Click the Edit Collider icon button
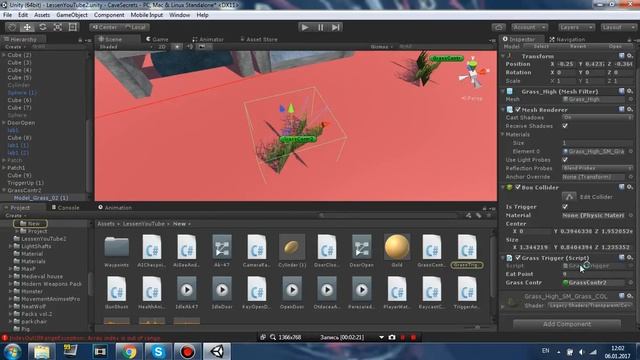Viewport: 640px width, 360px height. pos(569,197)
